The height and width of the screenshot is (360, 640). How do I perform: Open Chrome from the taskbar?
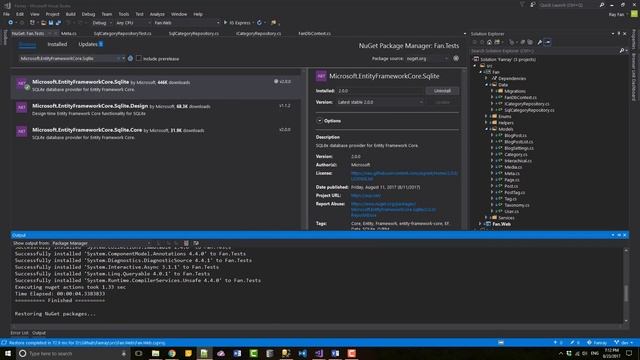(x=172, y=353)
